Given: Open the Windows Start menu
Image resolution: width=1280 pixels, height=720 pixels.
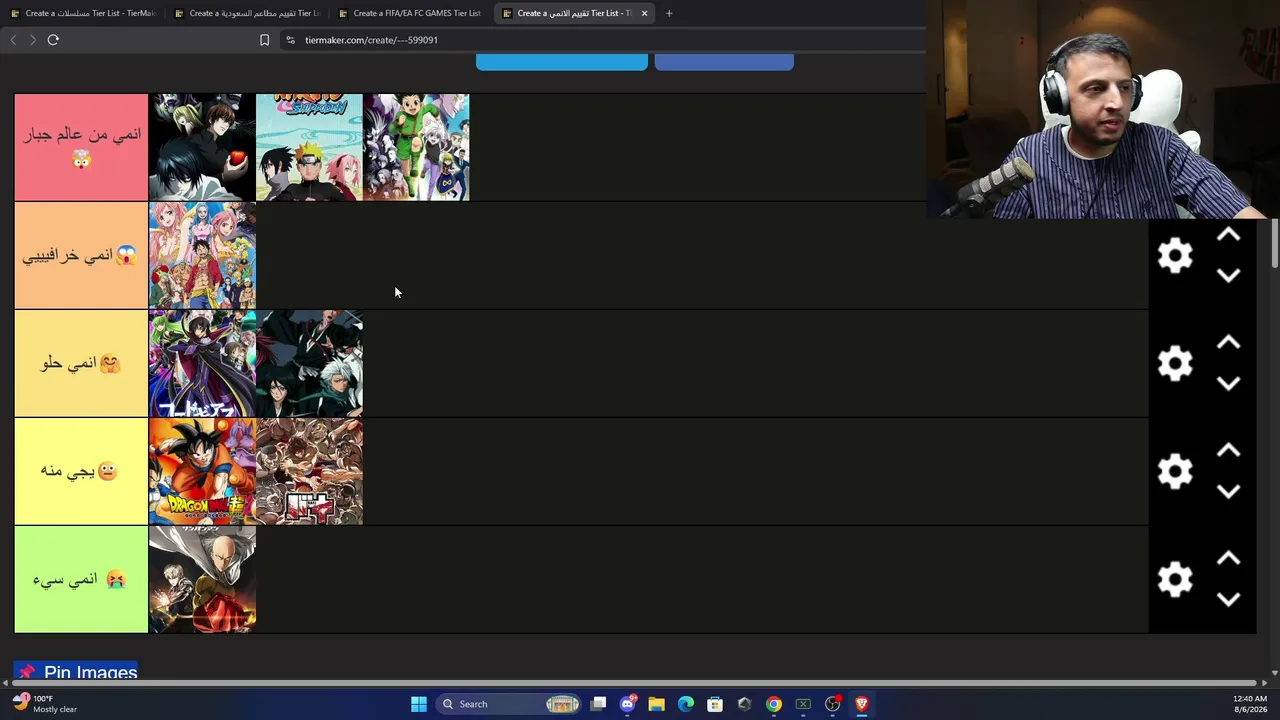Looking at the screenshot, I should 419,704.
